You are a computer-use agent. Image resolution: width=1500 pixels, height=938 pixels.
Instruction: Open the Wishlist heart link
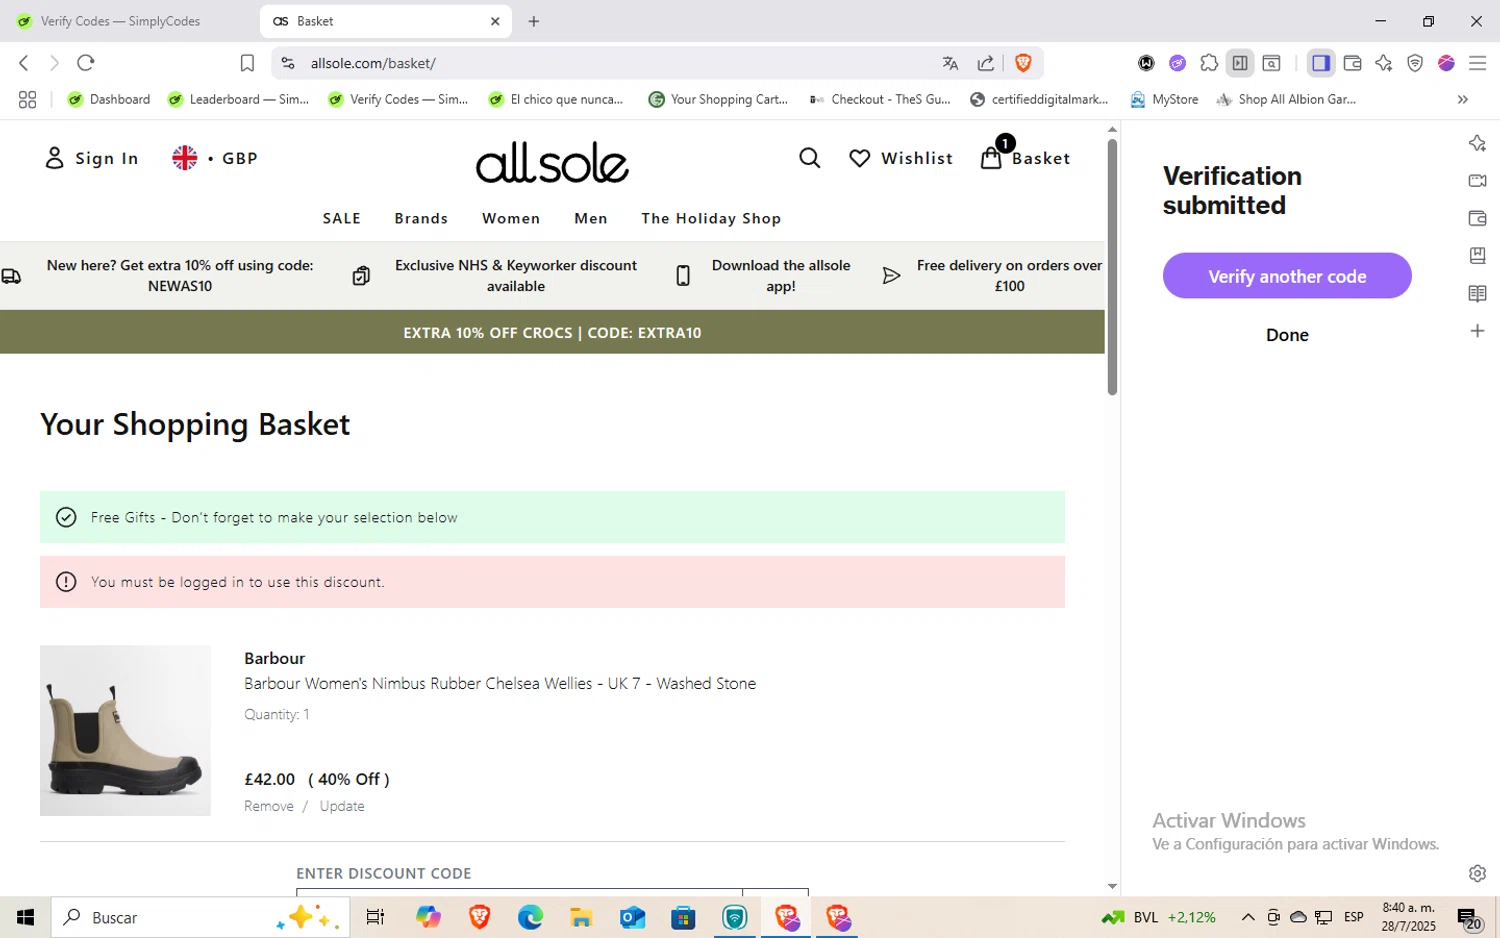901,158
